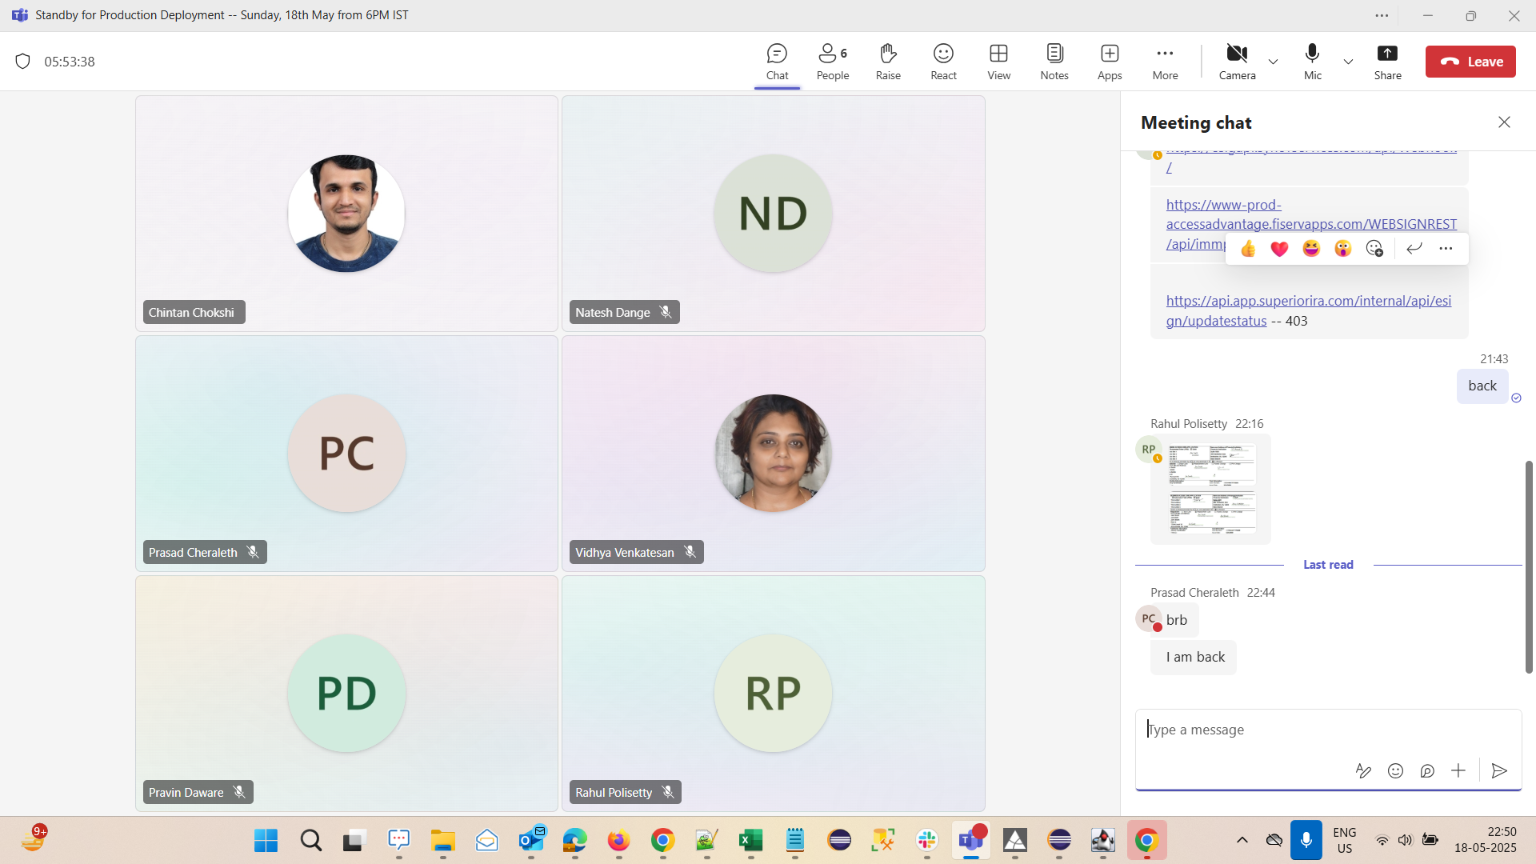The height and width of the screenshot is (864, 1536).
Task: Click the 'brb' message from Prasad Cheraleth
Action: (x=1177, y=620)
